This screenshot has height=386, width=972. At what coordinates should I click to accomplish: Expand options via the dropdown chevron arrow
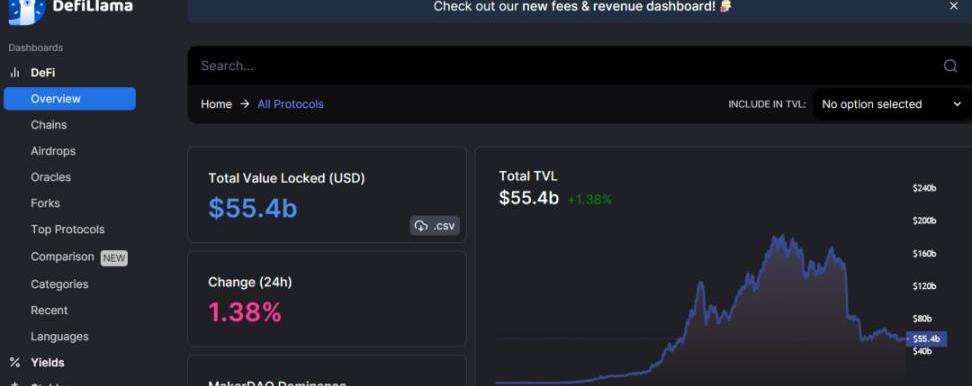pos(957,104)
